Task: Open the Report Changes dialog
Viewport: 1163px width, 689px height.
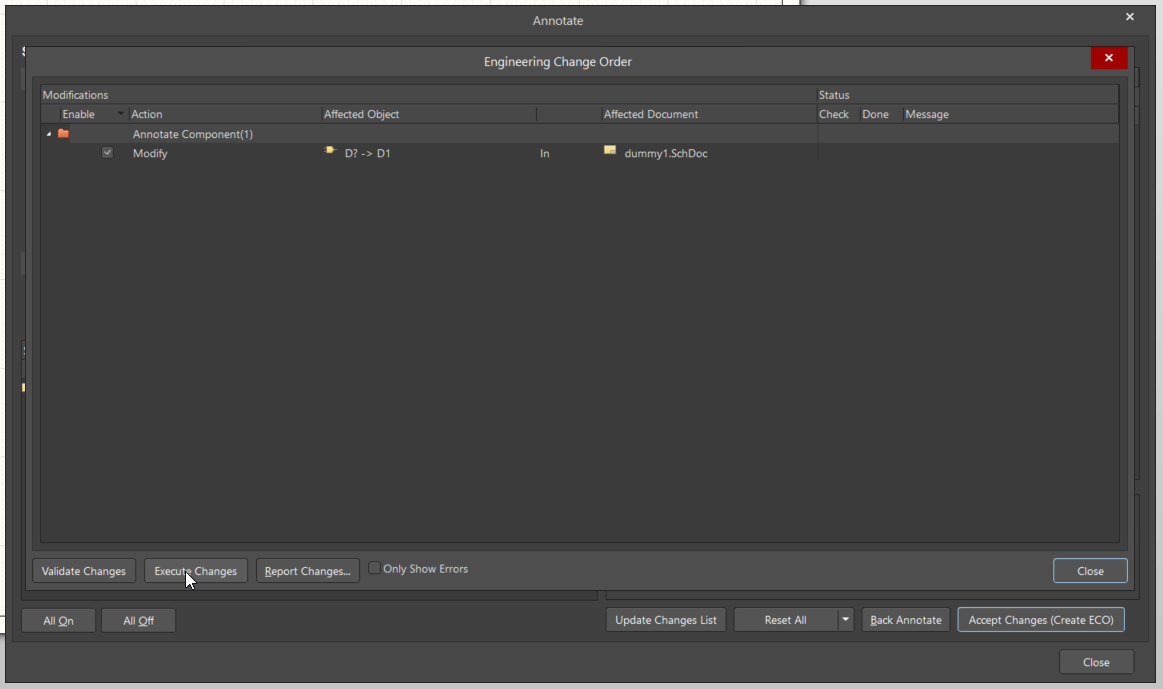Action: [307, 571]
